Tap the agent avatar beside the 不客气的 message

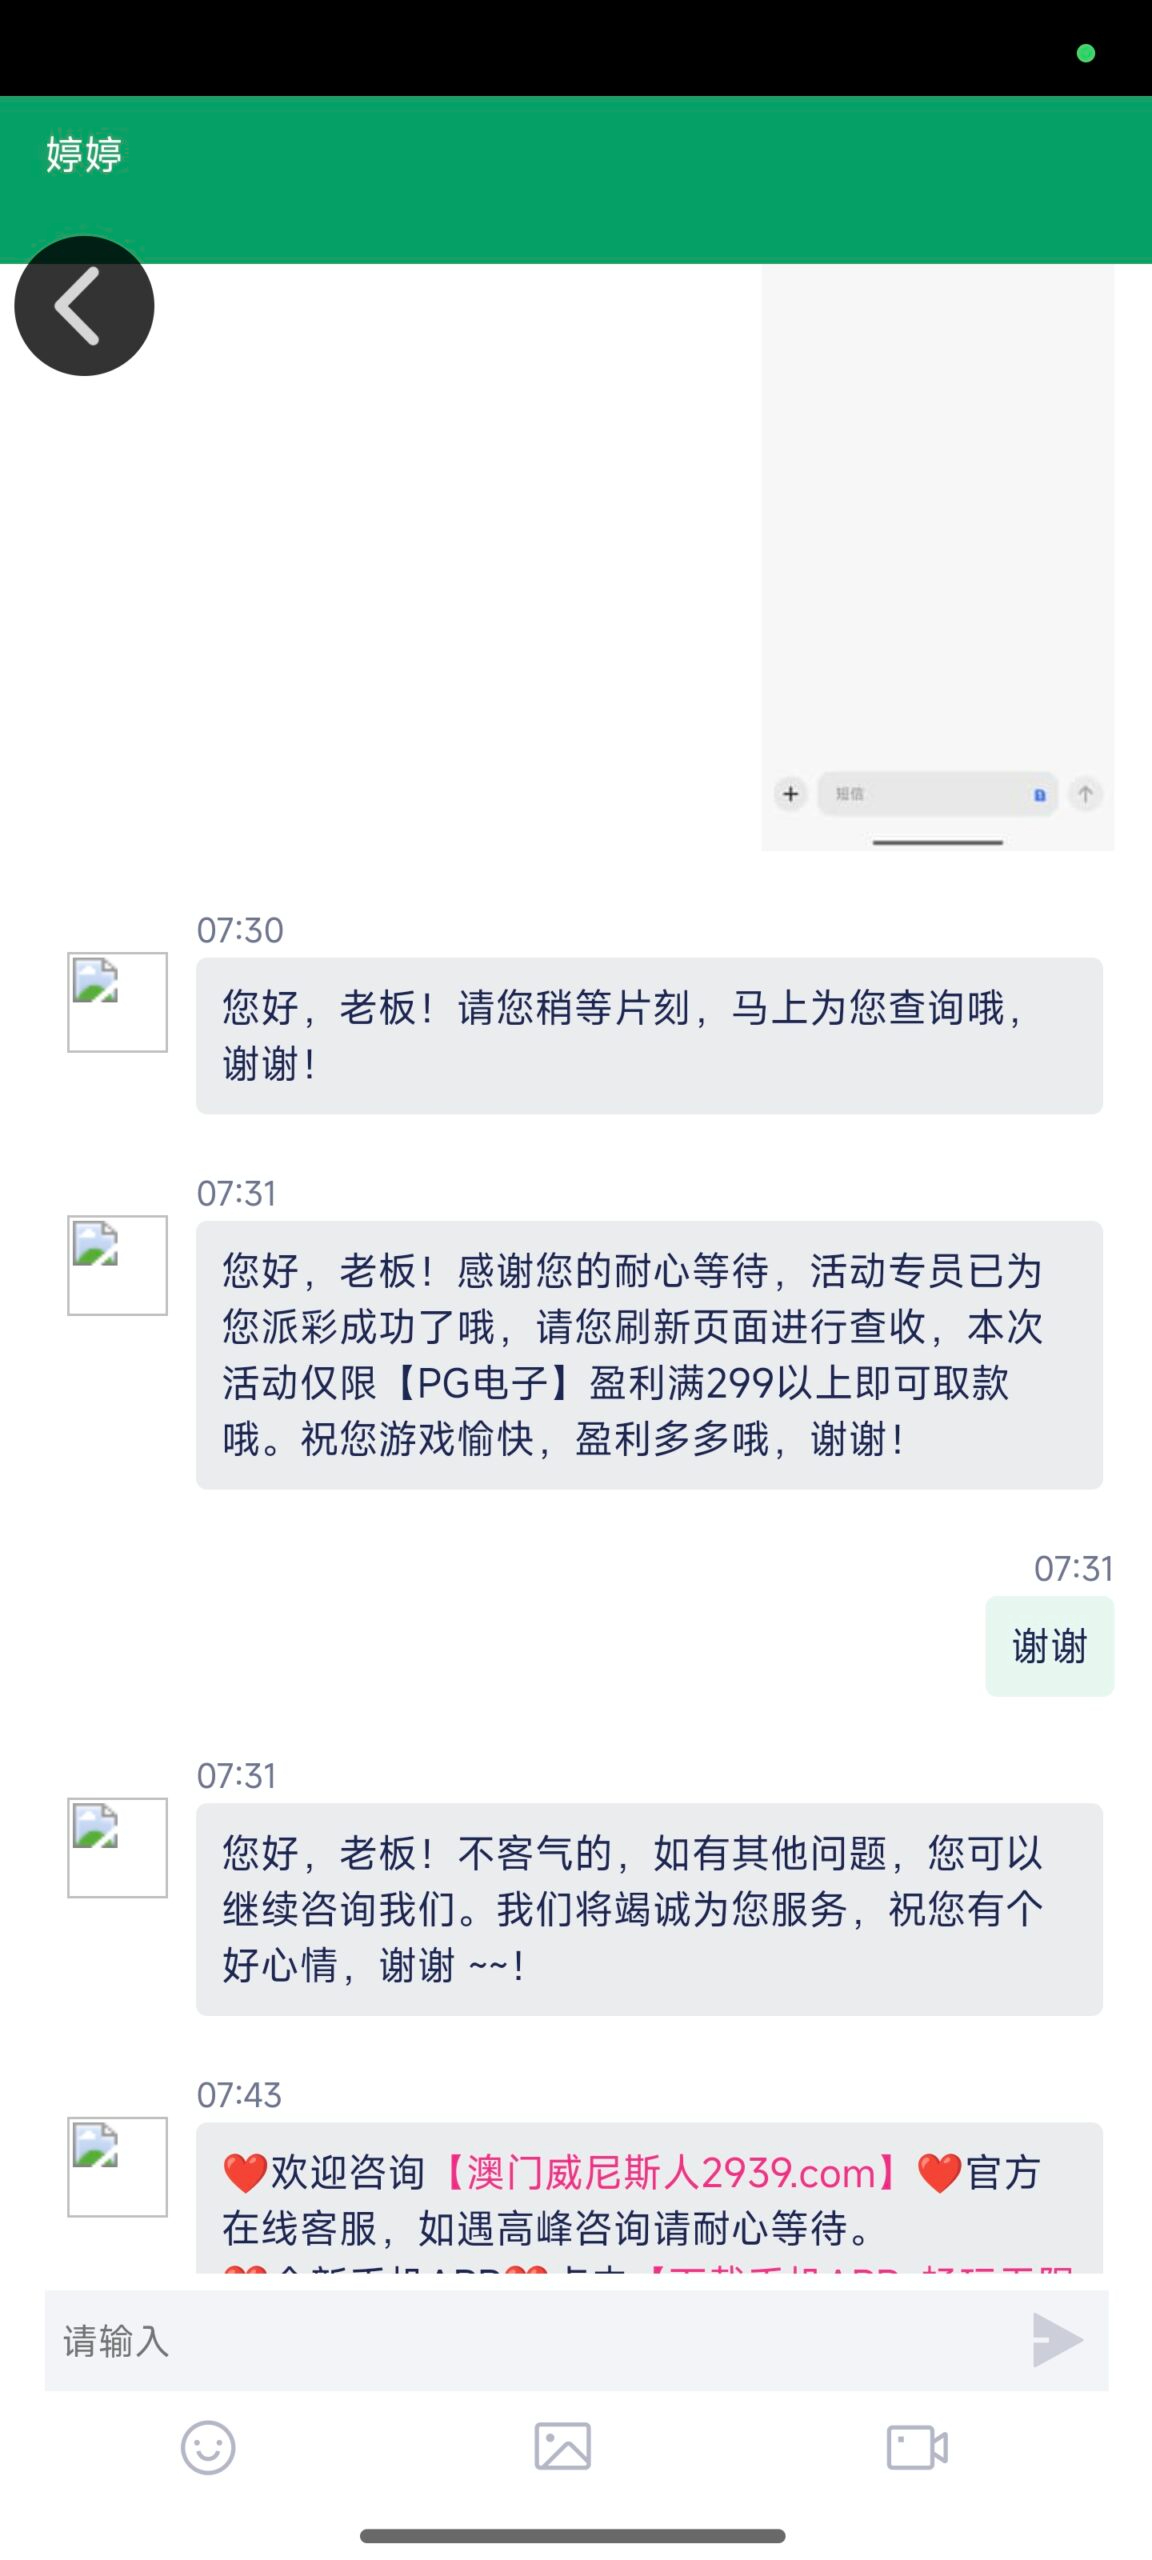point(117,1847)
